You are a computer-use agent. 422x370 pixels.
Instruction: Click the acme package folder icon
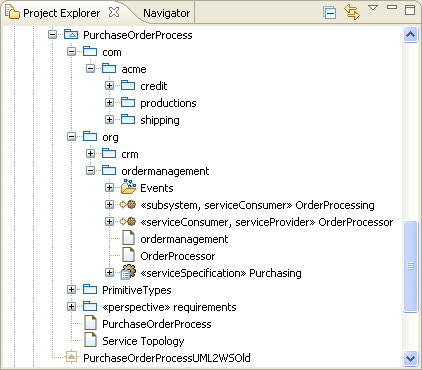(109, 68)
